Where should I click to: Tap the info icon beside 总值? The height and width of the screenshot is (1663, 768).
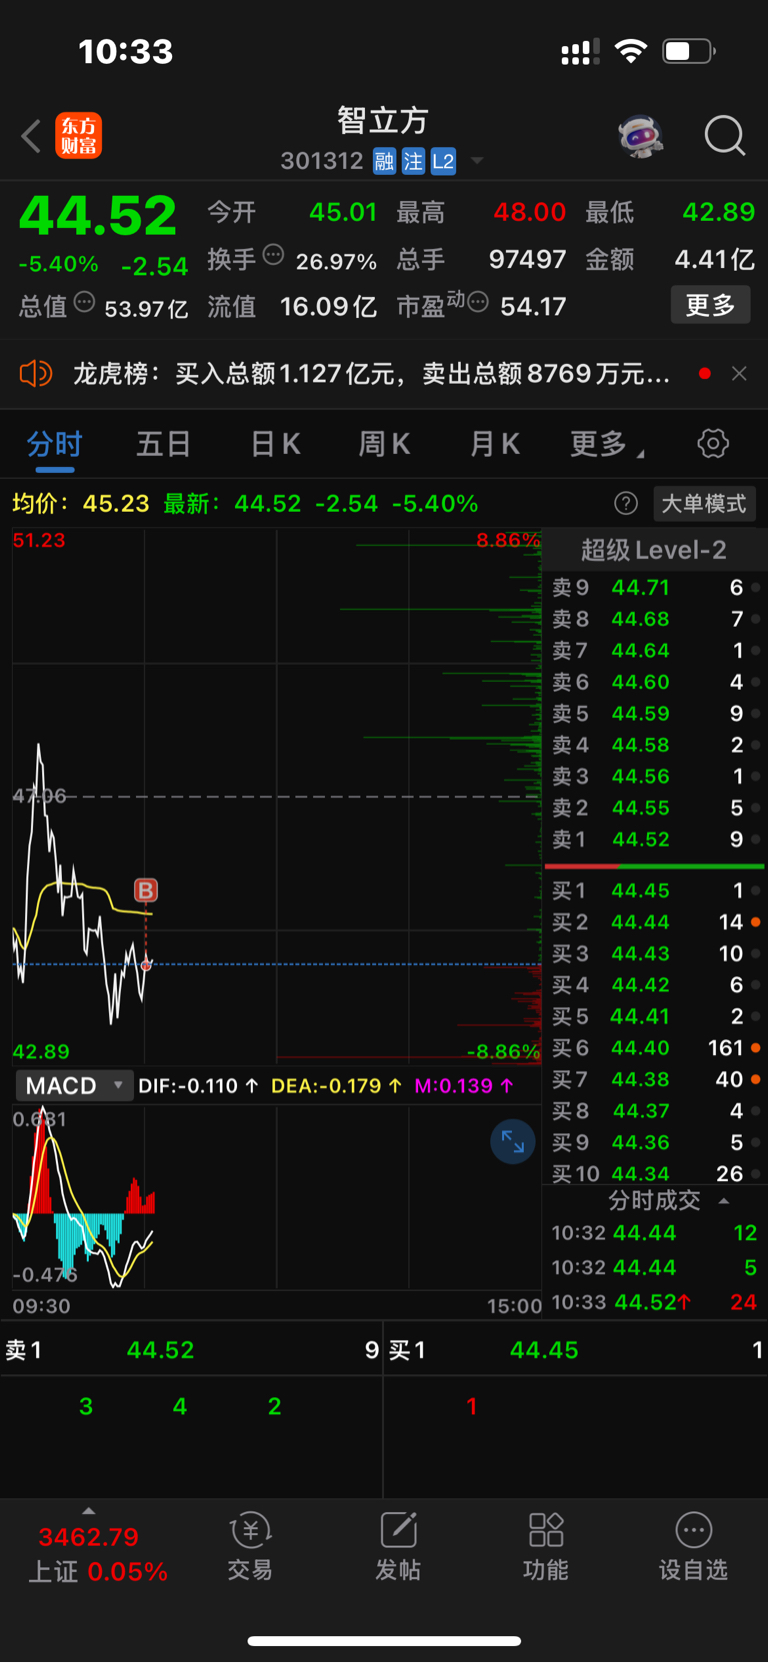pyautogui.click(x=84, y=302)
